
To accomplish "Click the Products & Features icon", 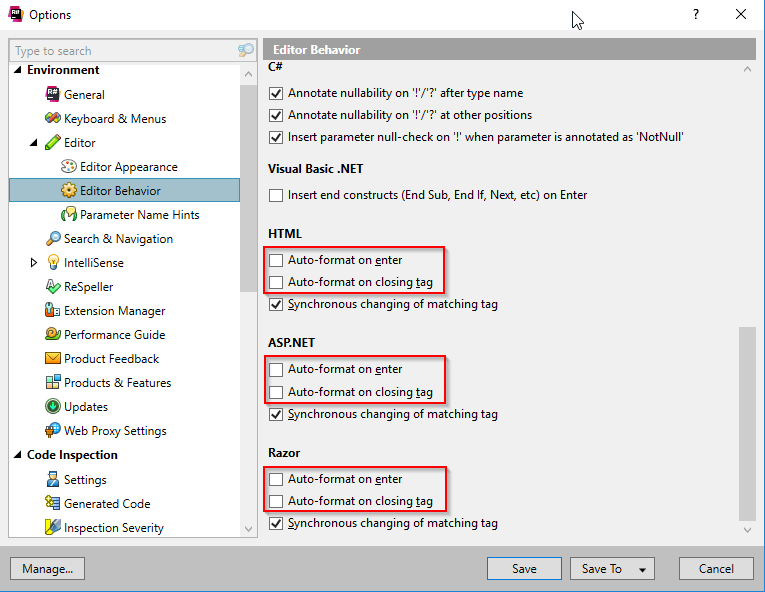I will pyautogui.click(x=53, y=382).
